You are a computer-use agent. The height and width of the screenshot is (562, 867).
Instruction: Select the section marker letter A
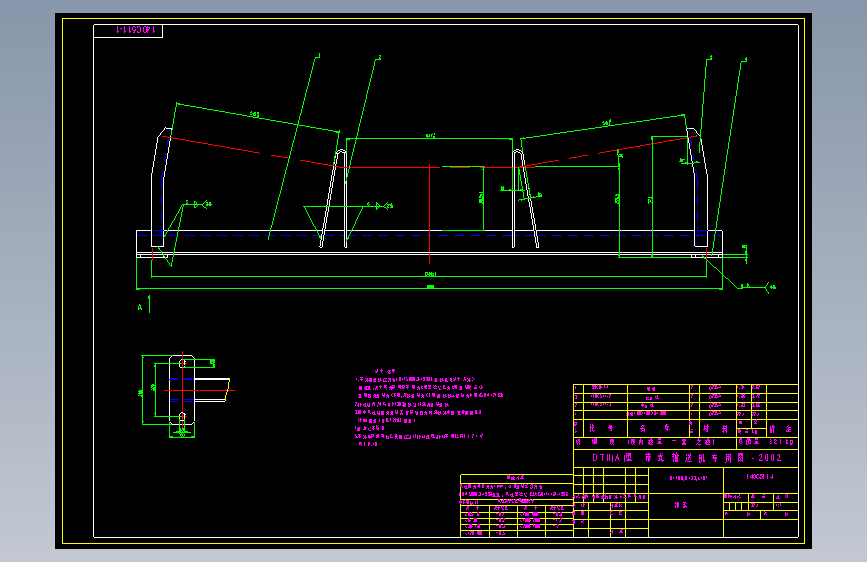140,307
